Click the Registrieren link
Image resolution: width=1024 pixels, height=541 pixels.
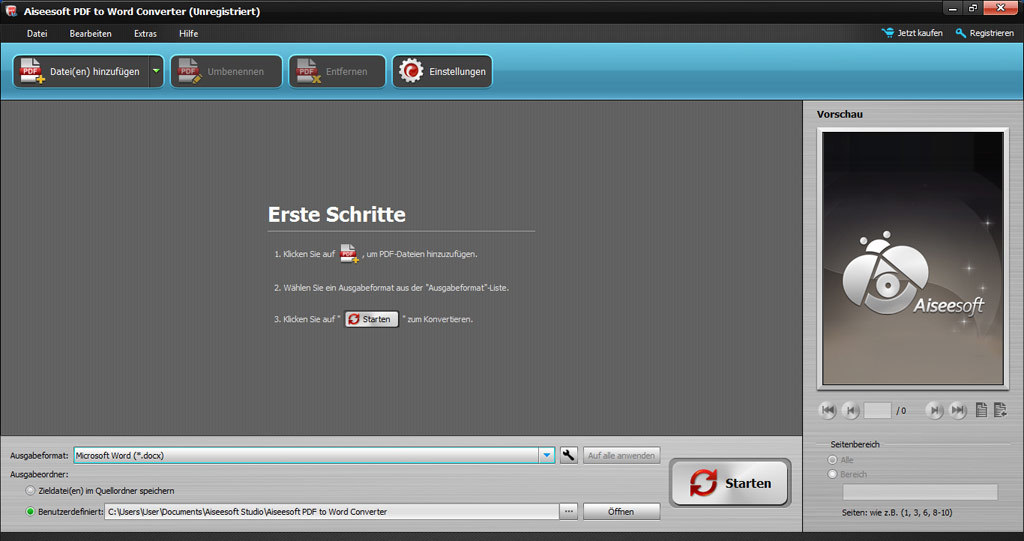(x=984, y=33)
